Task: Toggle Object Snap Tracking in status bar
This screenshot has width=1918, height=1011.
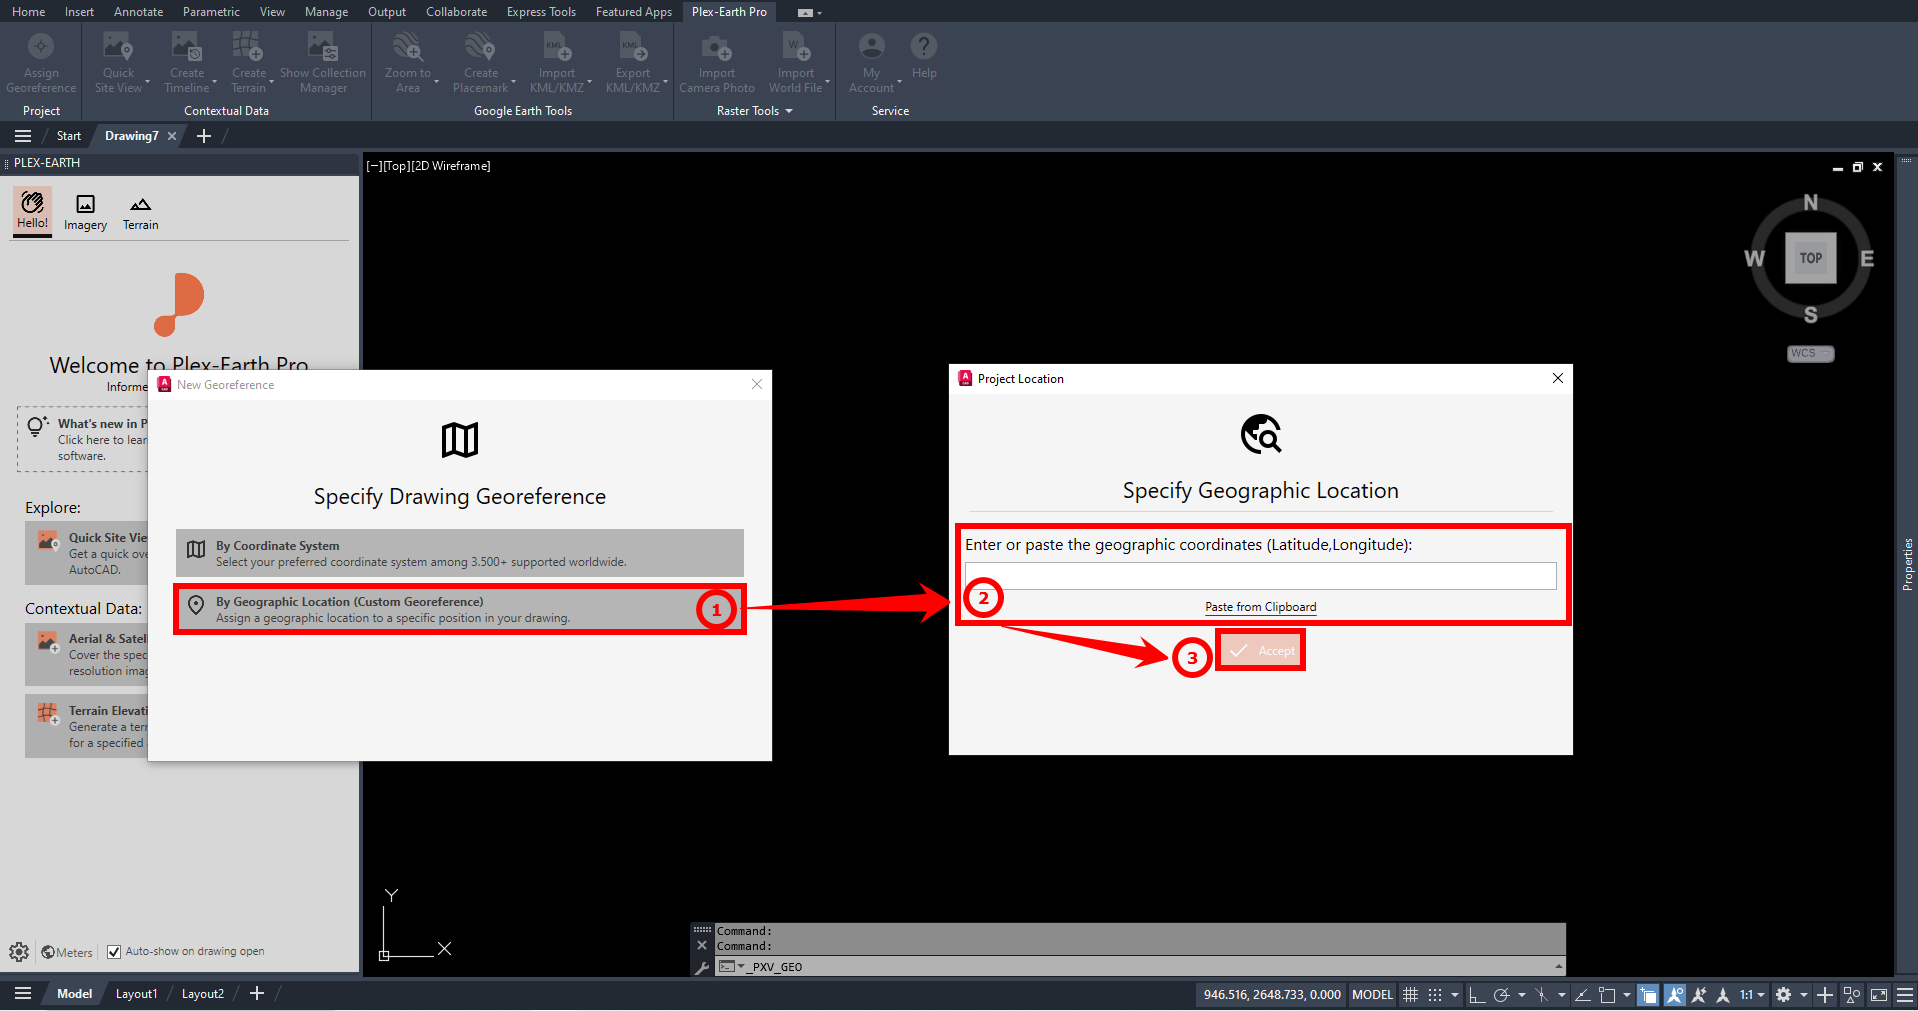Action: 1583,995
